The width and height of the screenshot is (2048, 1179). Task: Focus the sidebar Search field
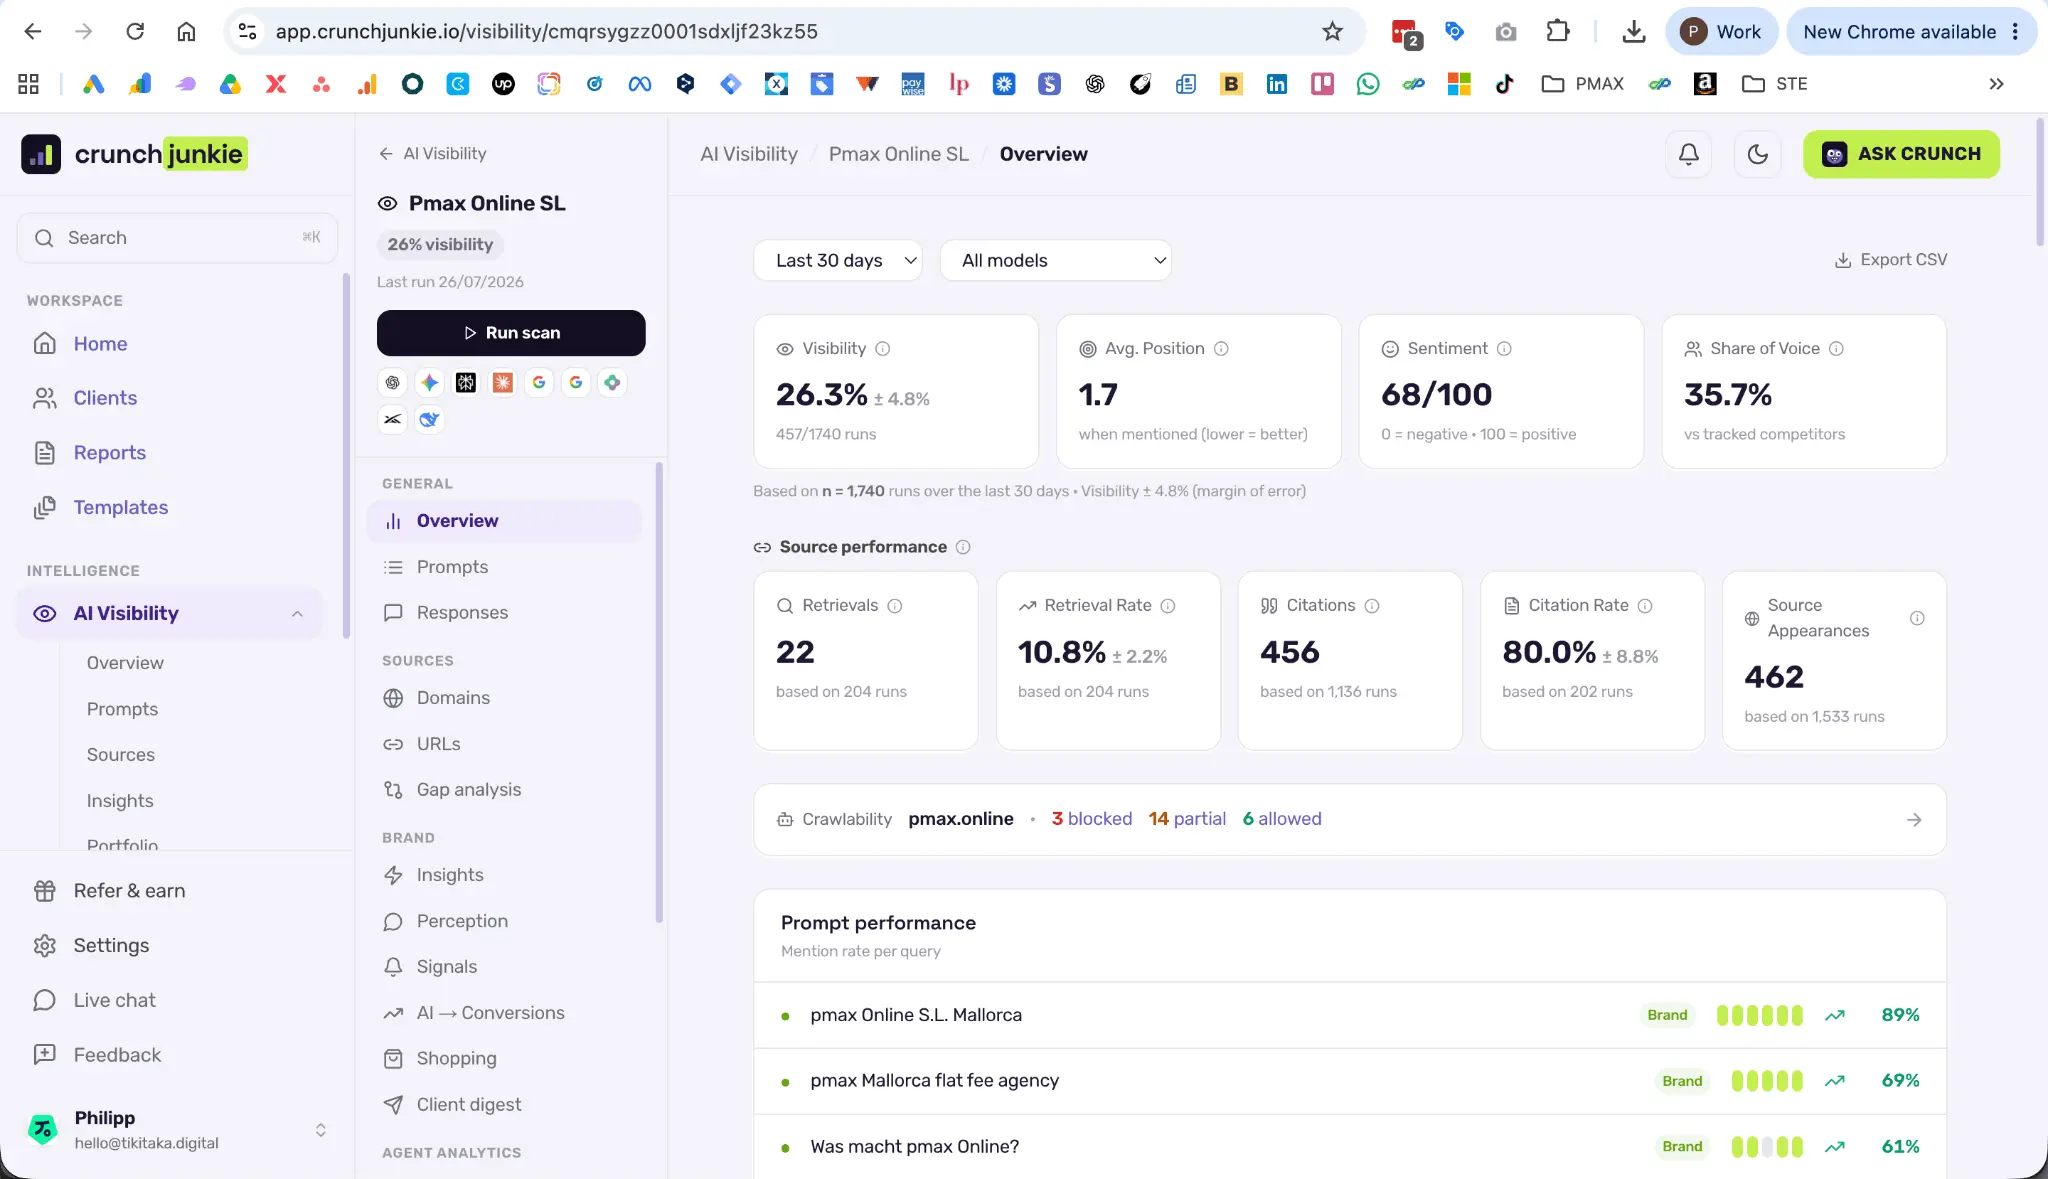pyautogui.click(x=177, y=238)
